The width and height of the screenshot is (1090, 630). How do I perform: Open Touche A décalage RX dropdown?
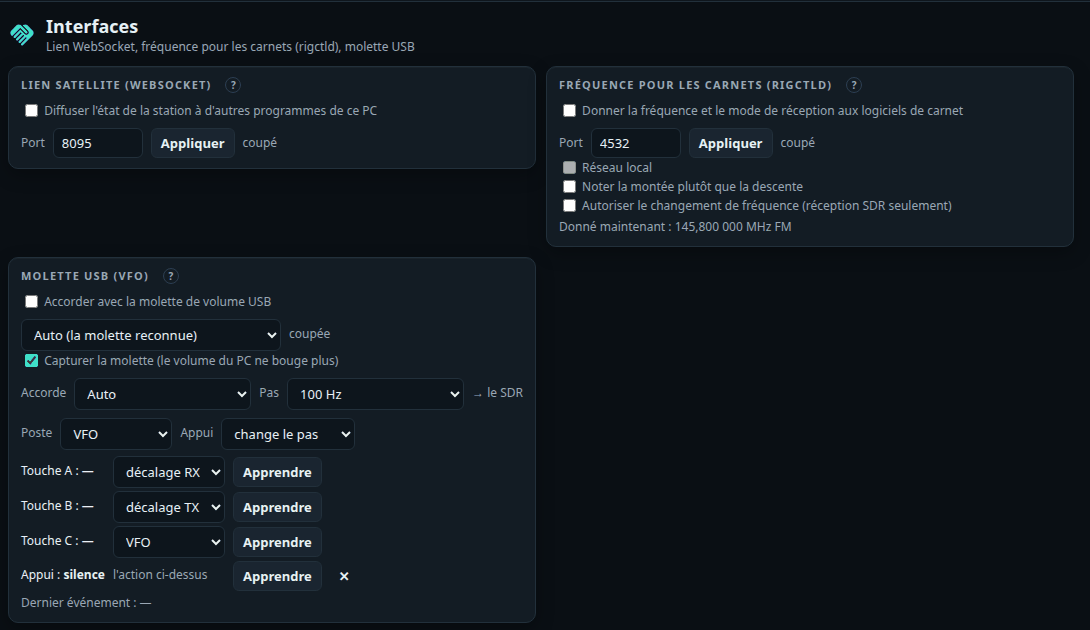(169, 472)
